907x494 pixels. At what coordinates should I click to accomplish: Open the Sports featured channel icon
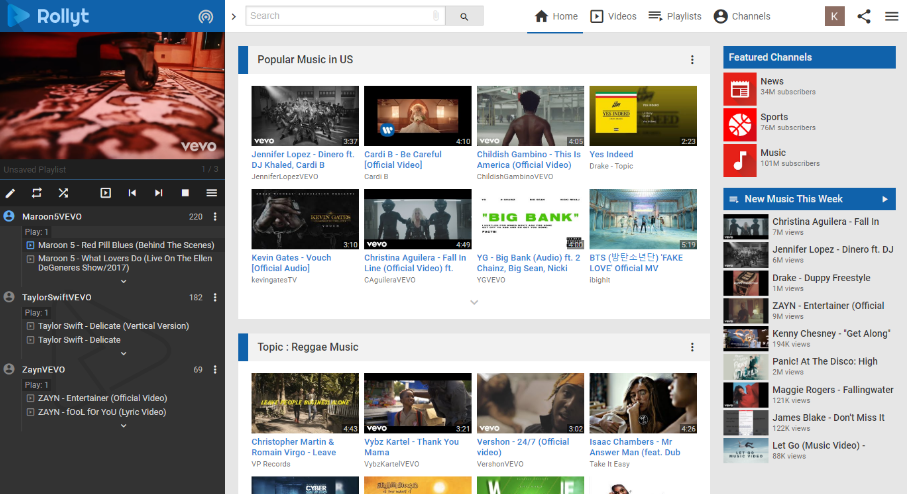[740, 124]
